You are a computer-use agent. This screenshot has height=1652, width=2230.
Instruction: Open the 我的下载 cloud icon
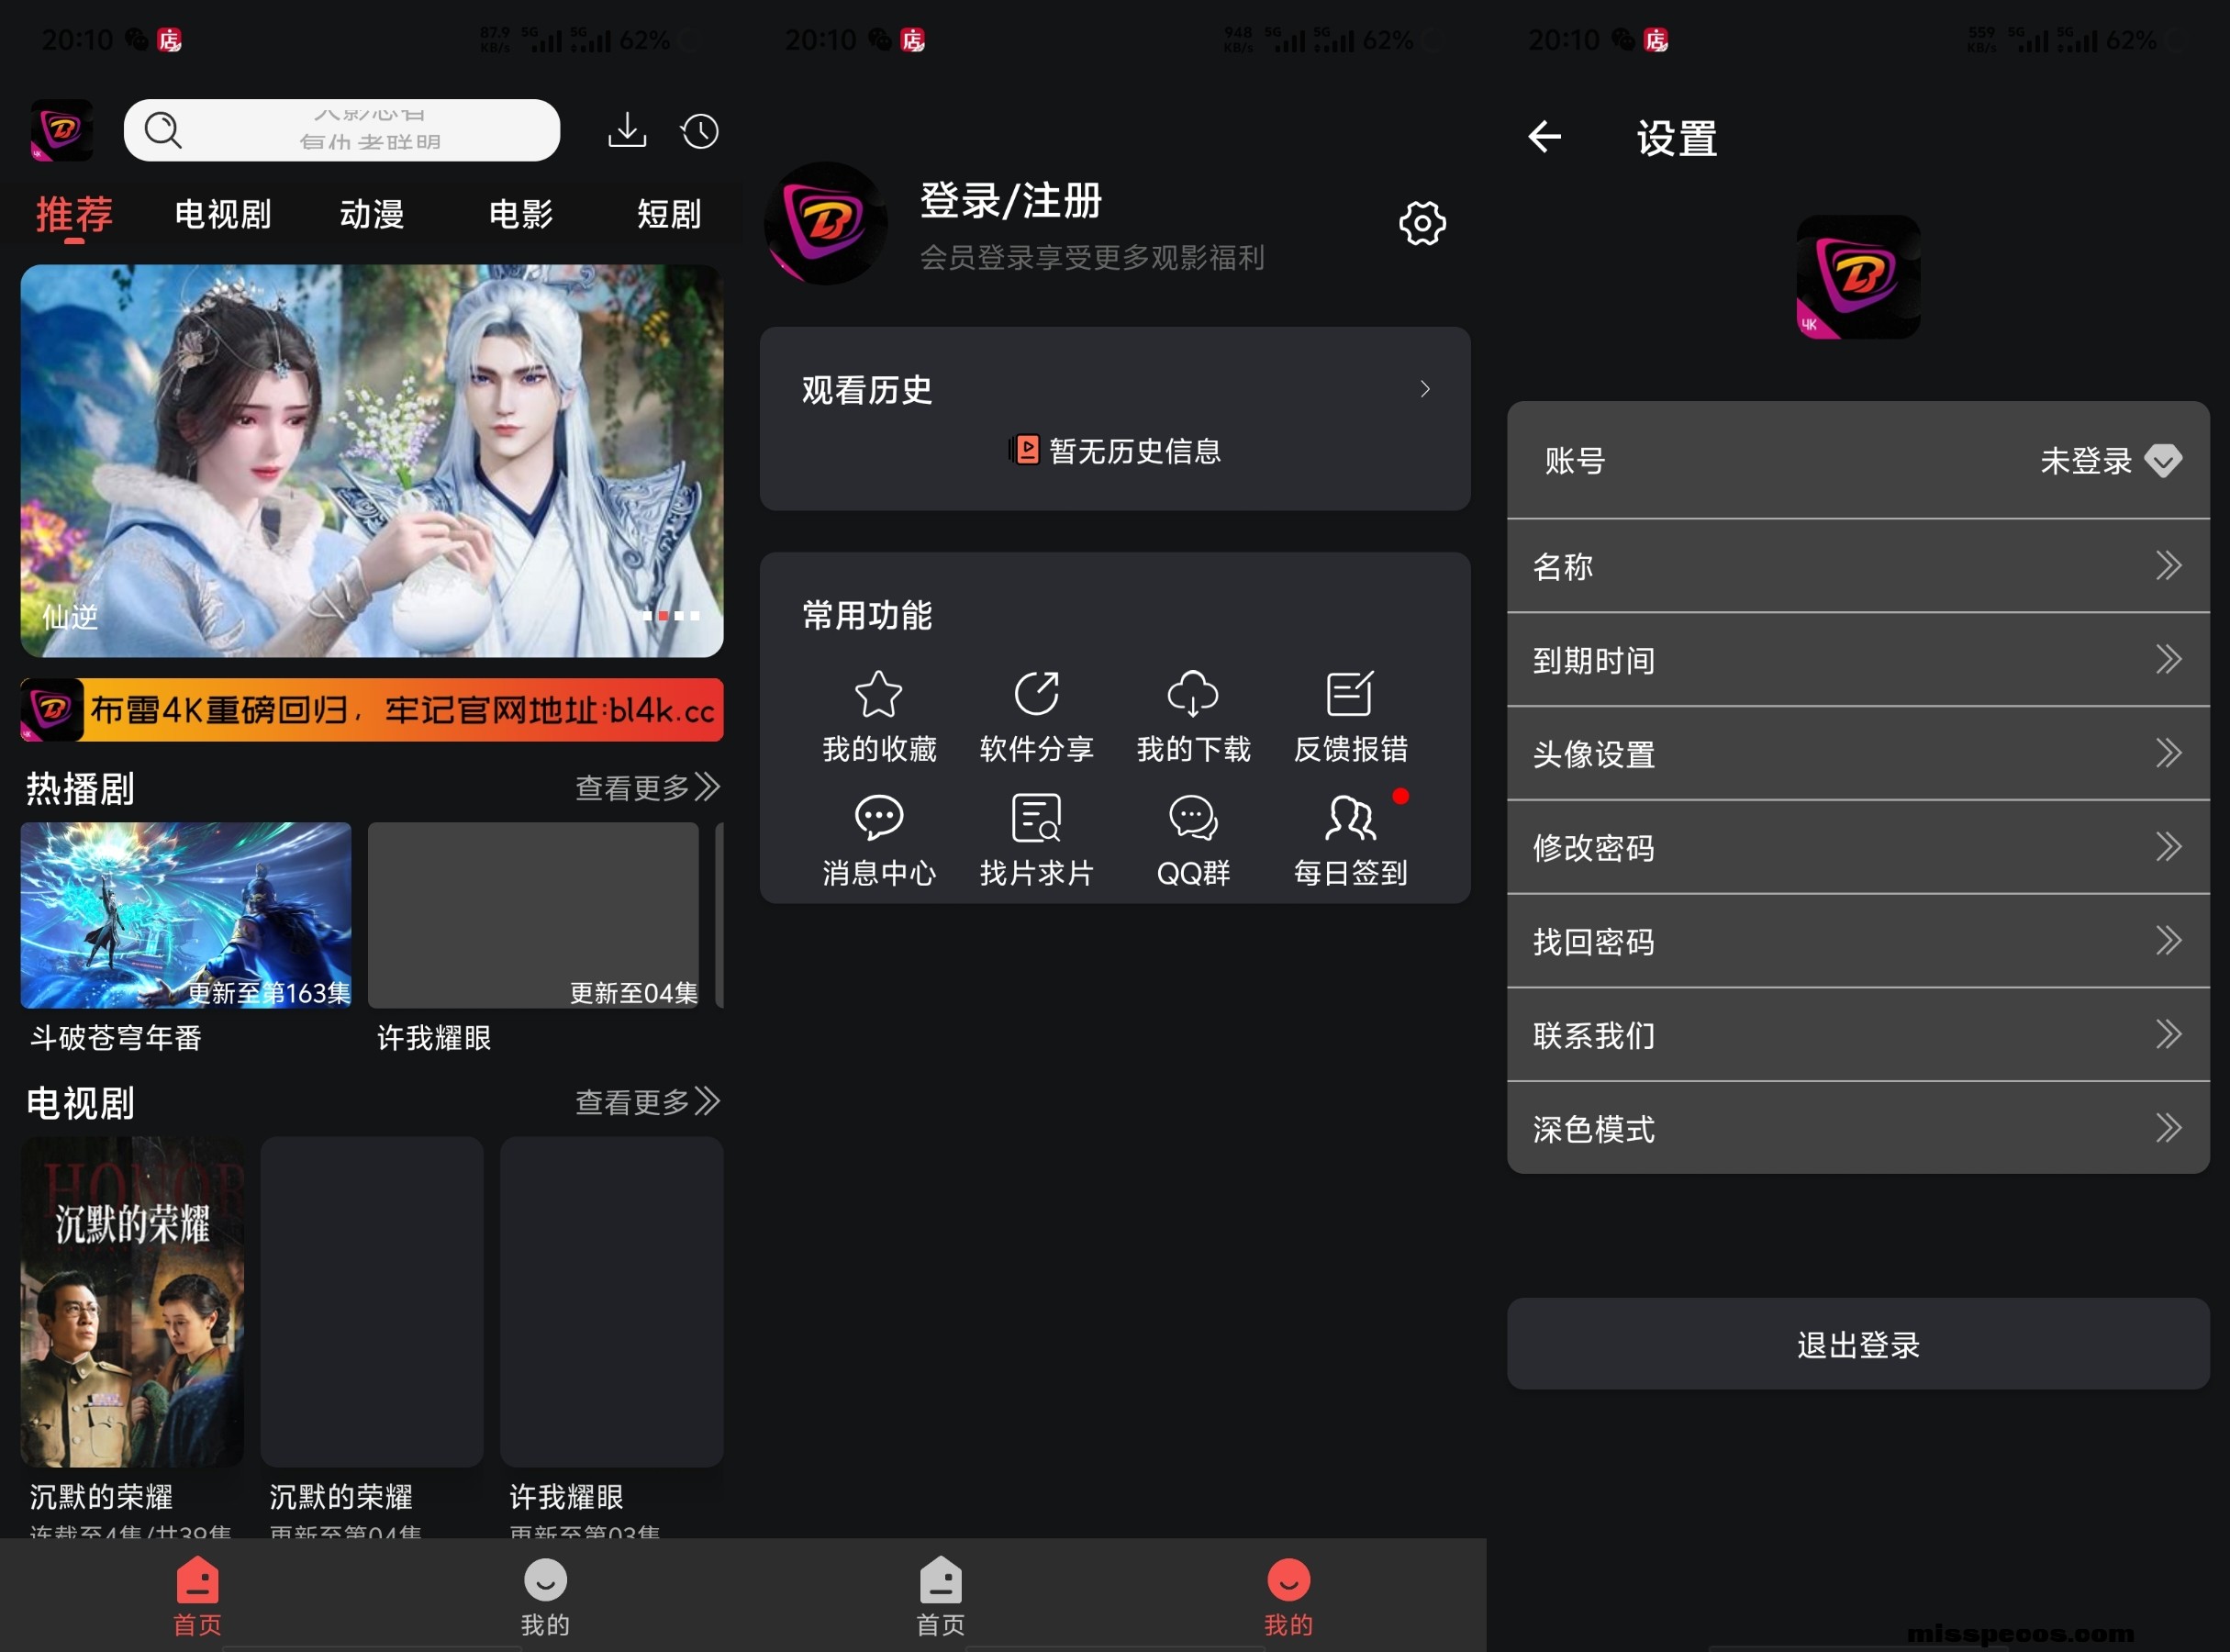[1192, 695]
